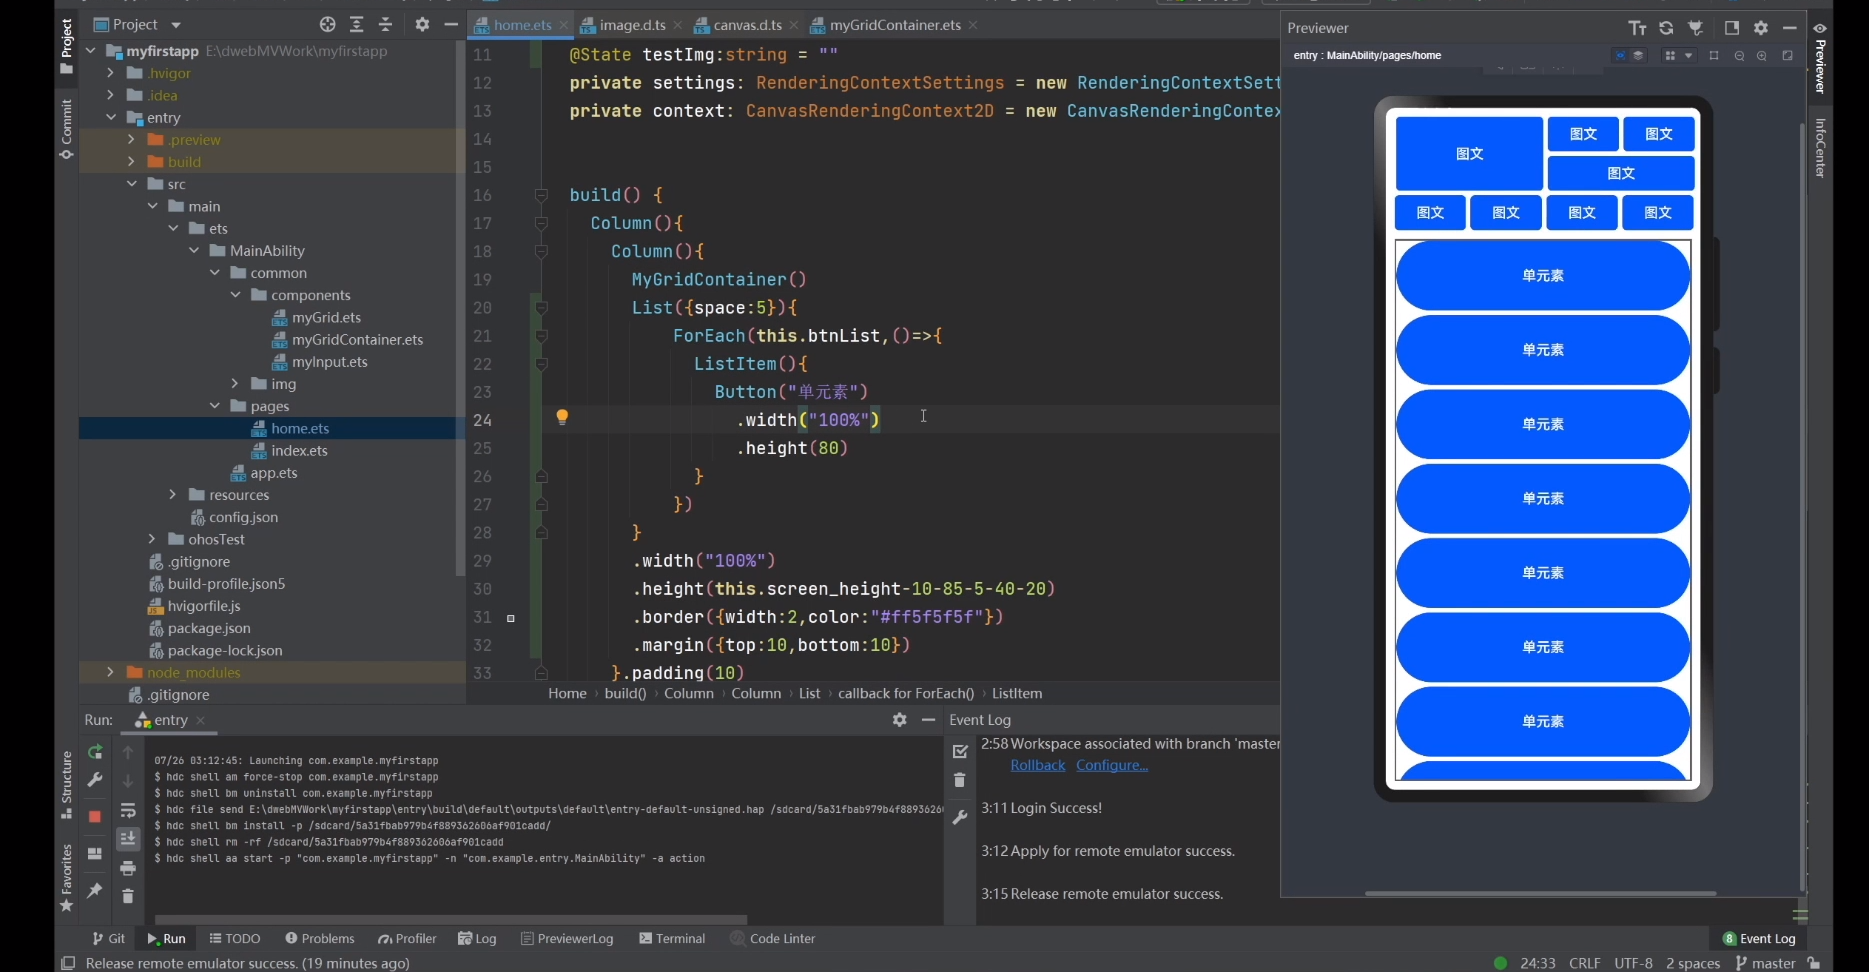The image size is (1869, 972).
Task: Click Previewer window layout icon
Action: pyautogui.click(x=1732, y=28)
